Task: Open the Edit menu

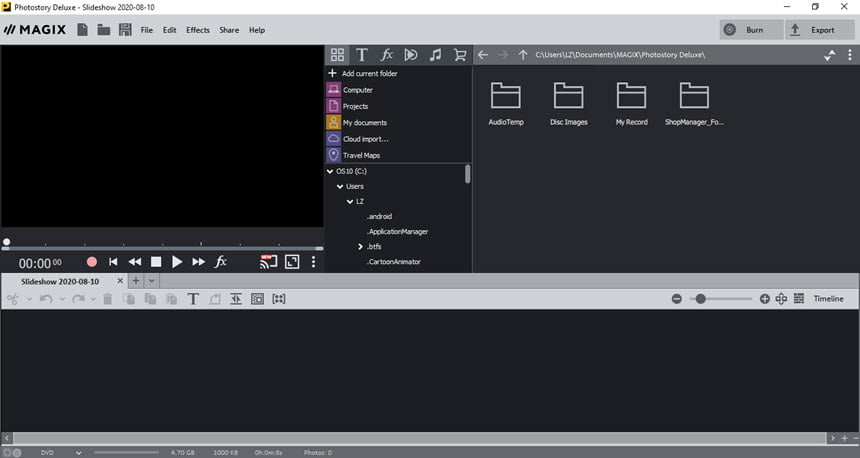Action: [169, 30]
